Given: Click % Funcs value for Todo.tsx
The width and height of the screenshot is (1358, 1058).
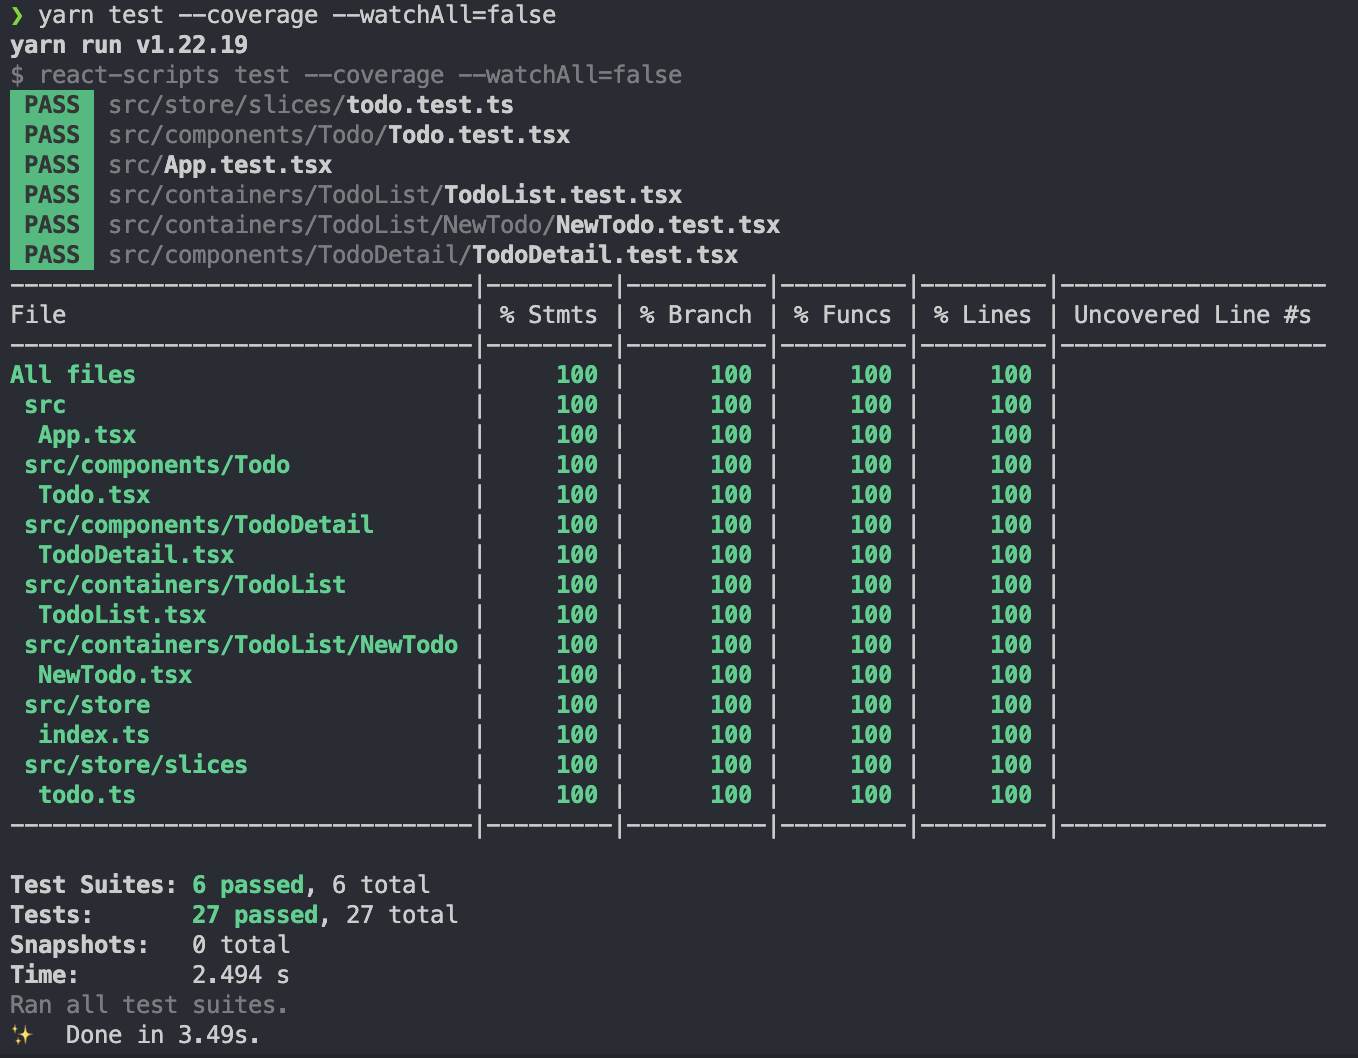Looking at the screenshot, I should 871,495.
